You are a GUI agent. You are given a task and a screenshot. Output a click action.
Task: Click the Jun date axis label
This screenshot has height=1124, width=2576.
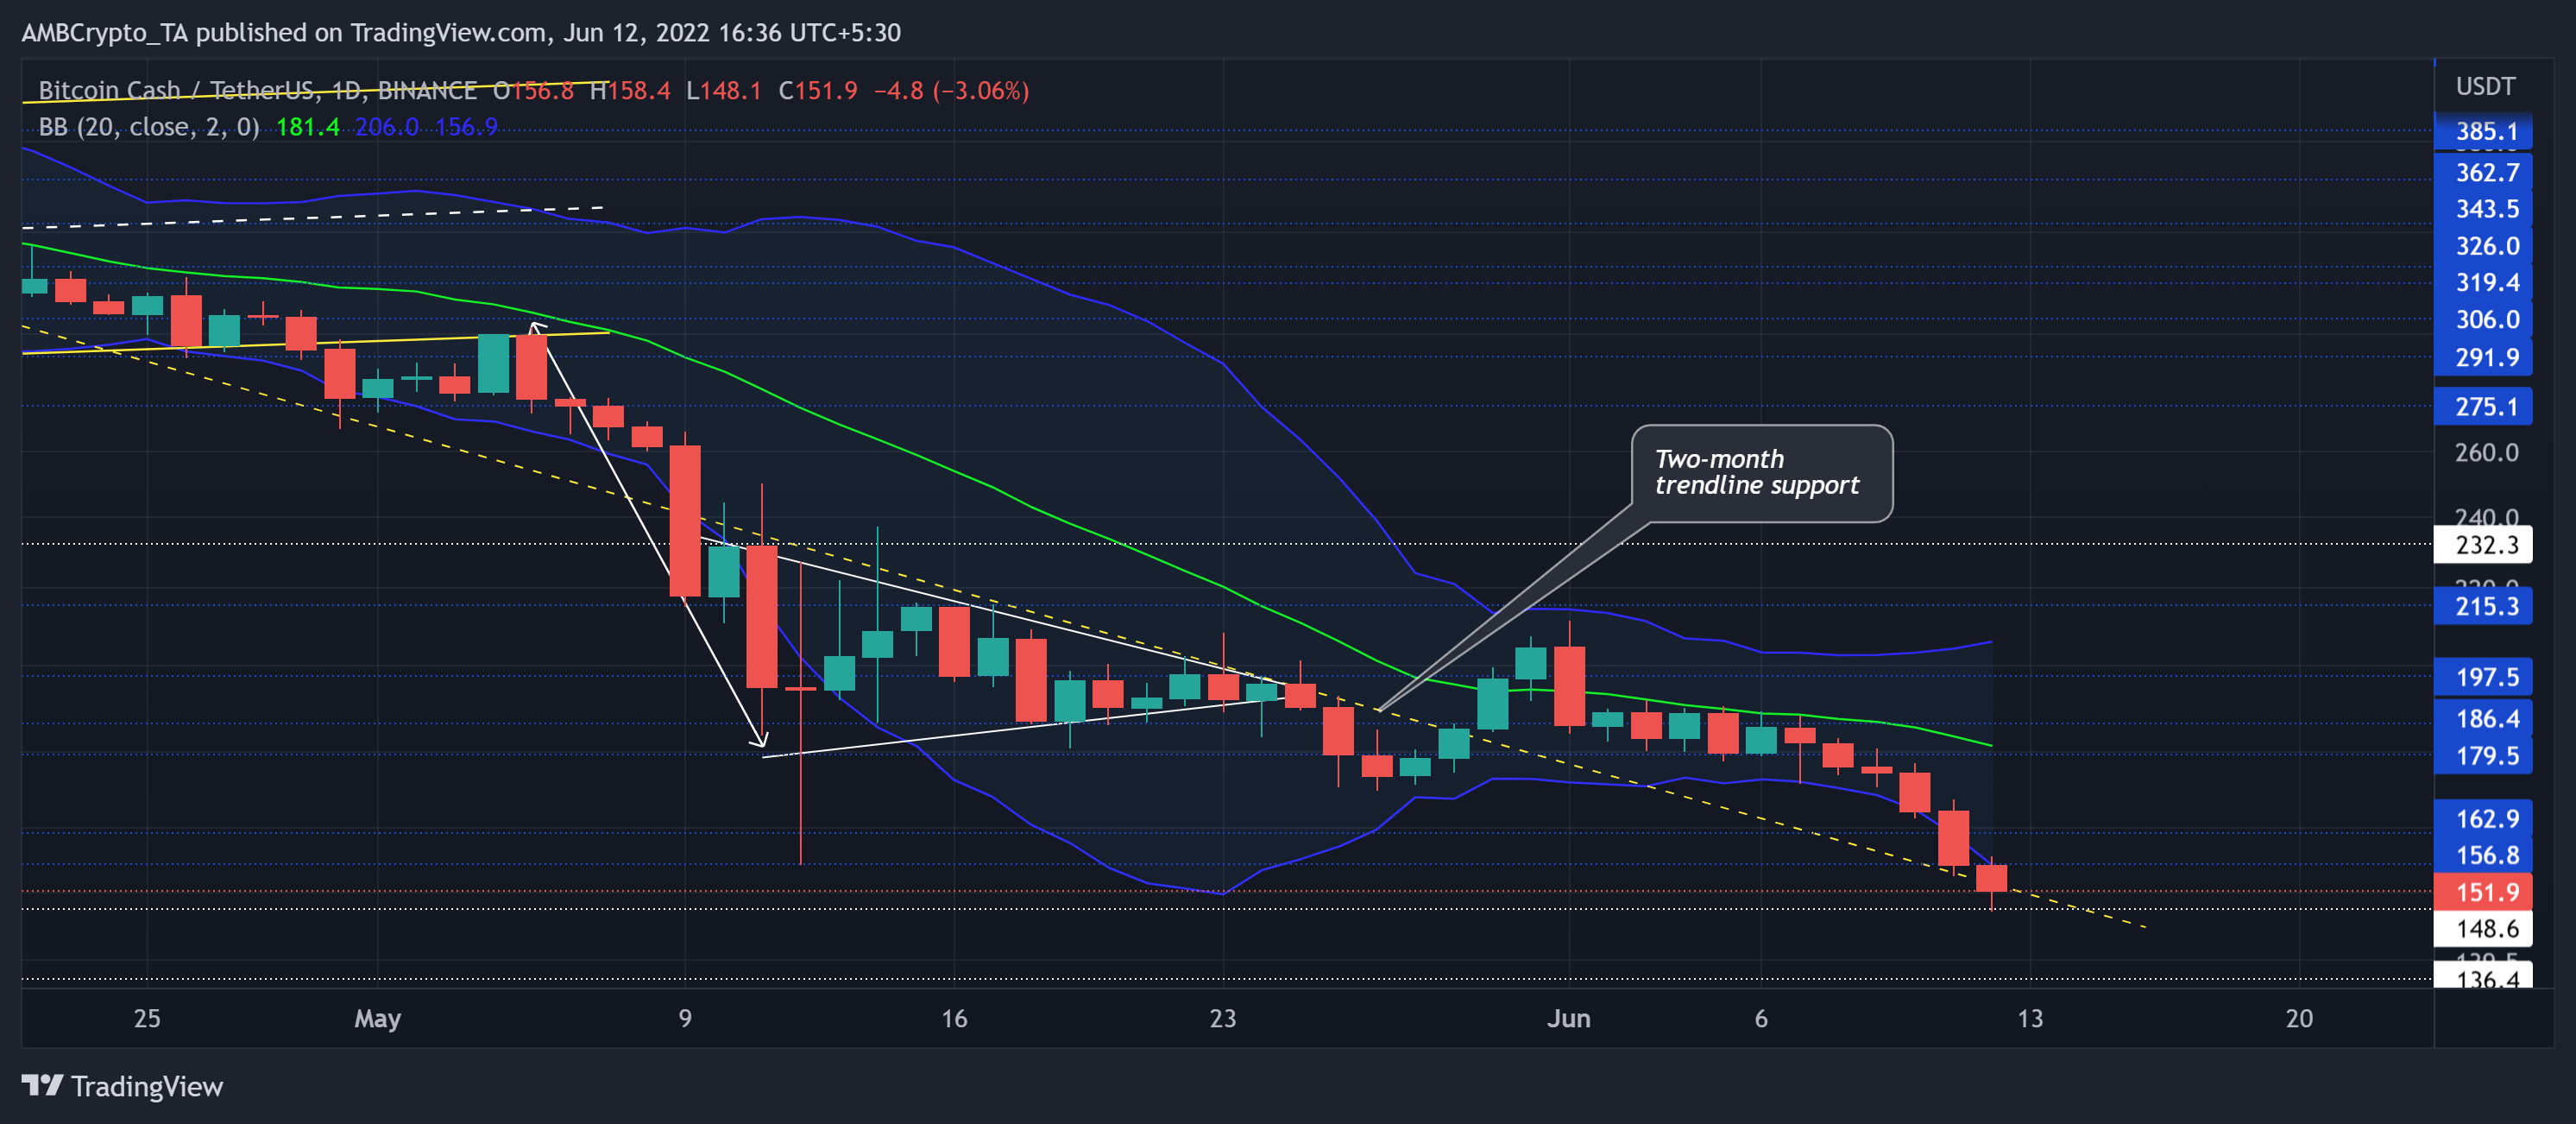tap(1569, 1018)
